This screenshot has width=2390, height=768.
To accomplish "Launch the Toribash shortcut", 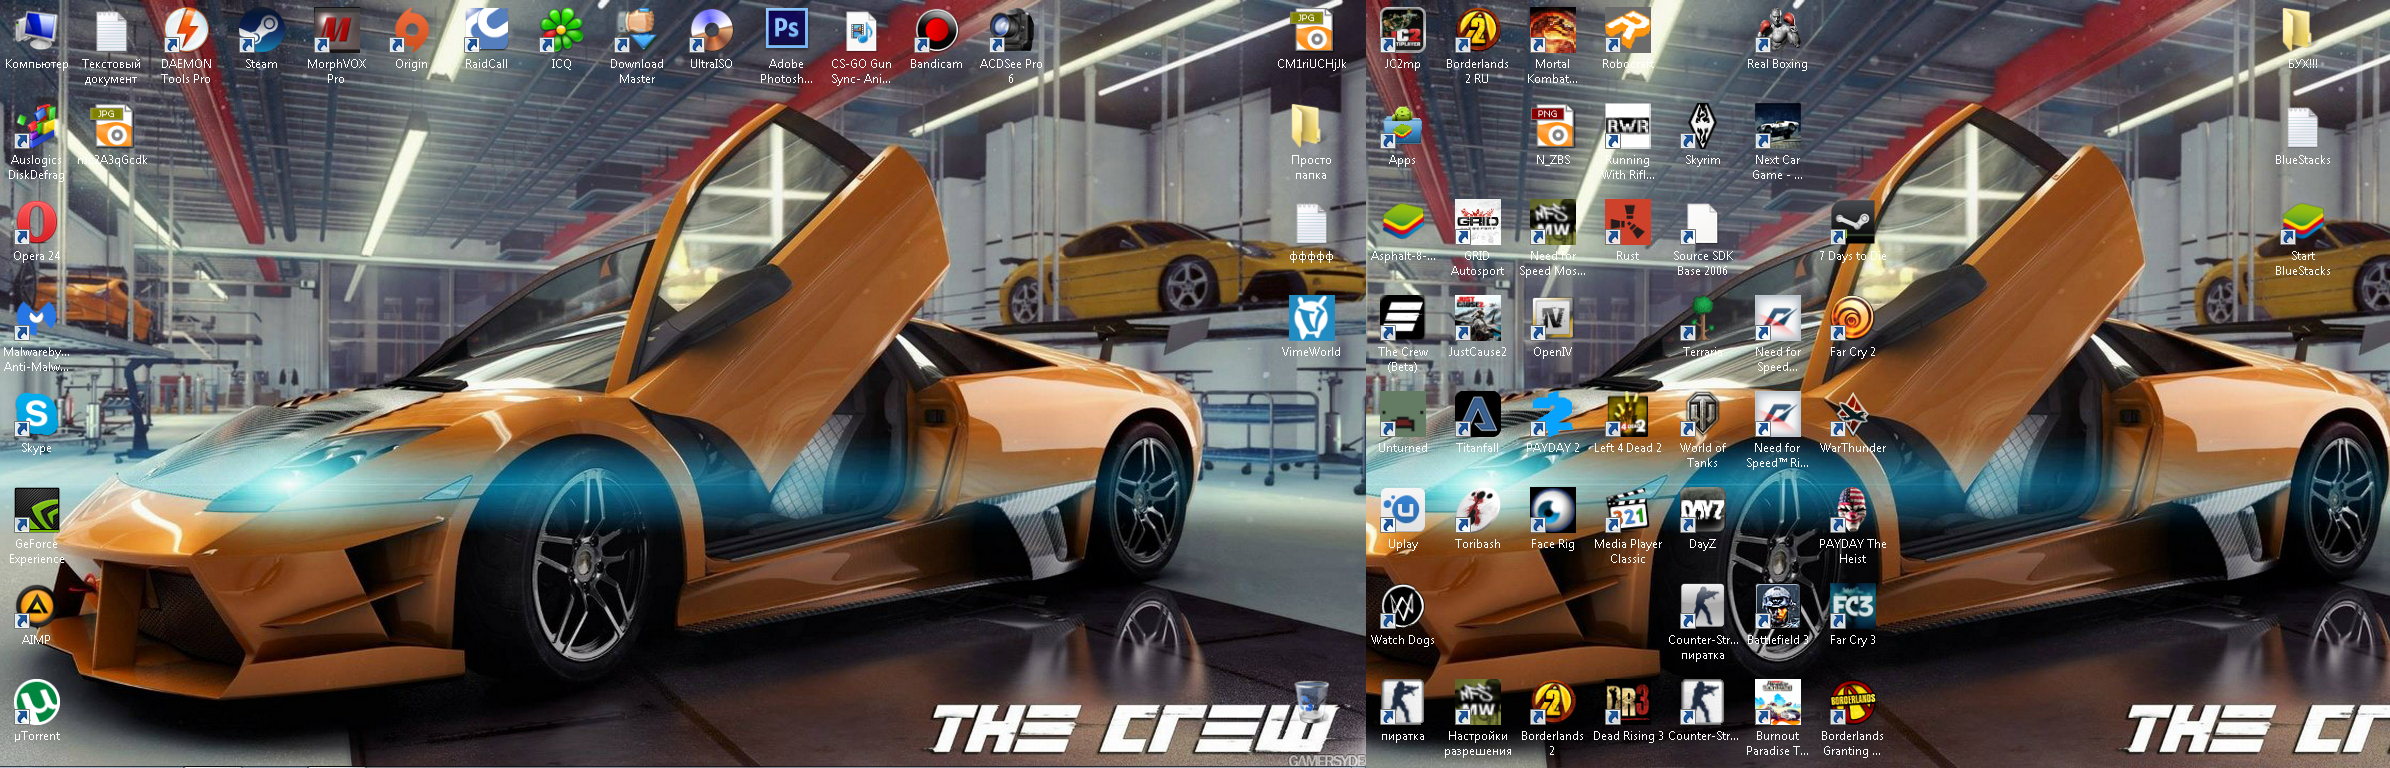I will (x=1477, y=512).
